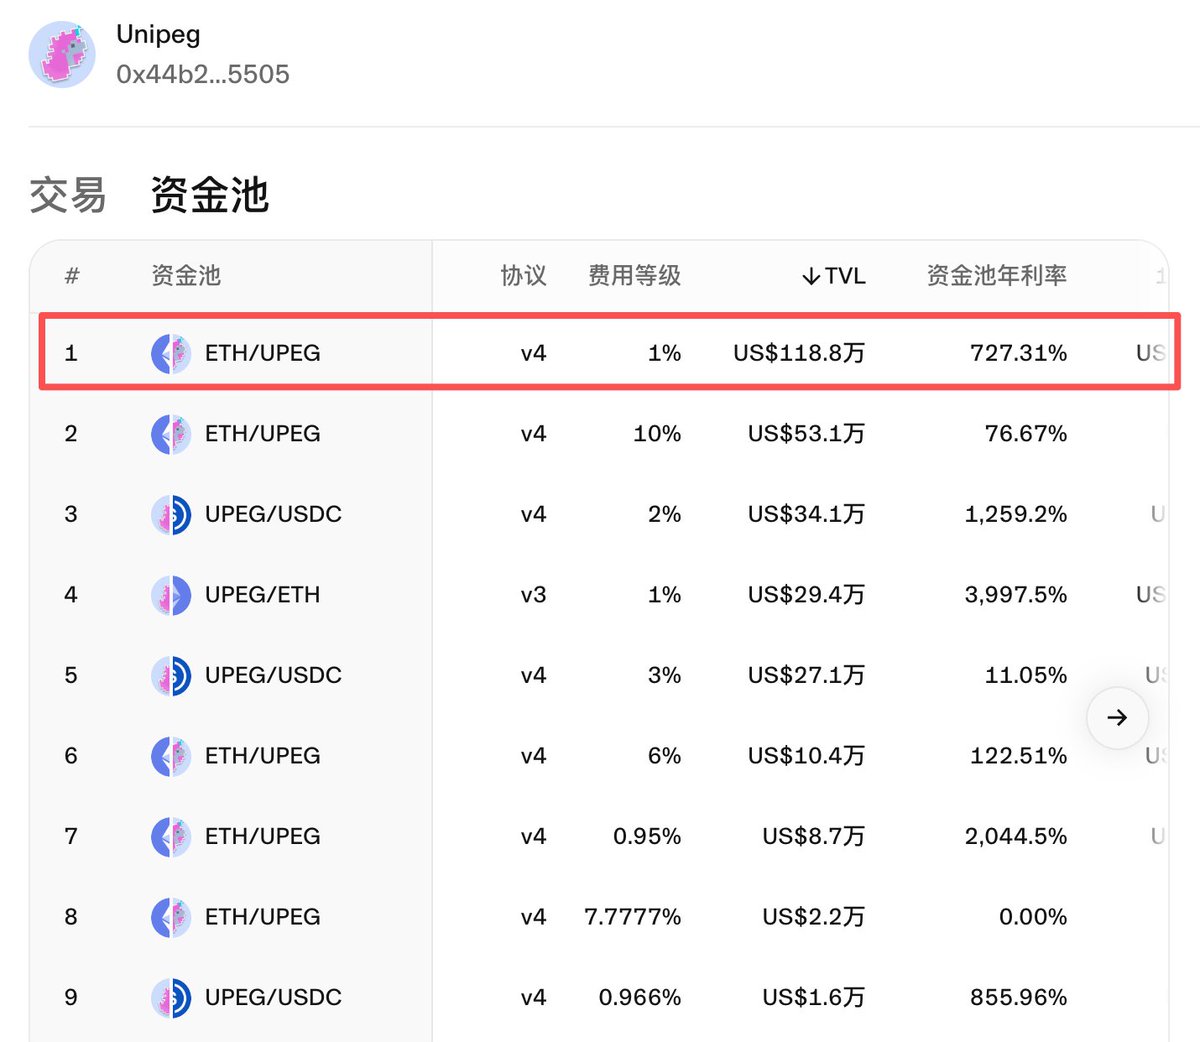
Task: Click the Unipeg unicorn token avatar
Action: [x=62, y=54]
